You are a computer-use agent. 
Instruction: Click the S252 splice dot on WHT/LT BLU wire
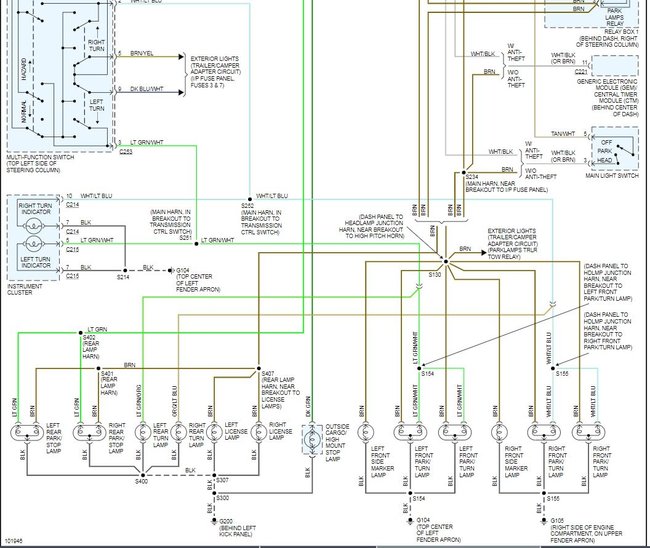pyautogui.click(x=250, y=199)
